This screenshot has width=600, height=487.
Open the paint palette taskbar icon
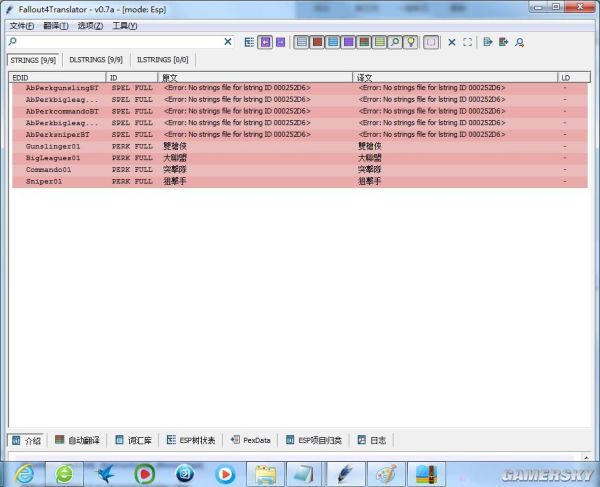[386, 474]
